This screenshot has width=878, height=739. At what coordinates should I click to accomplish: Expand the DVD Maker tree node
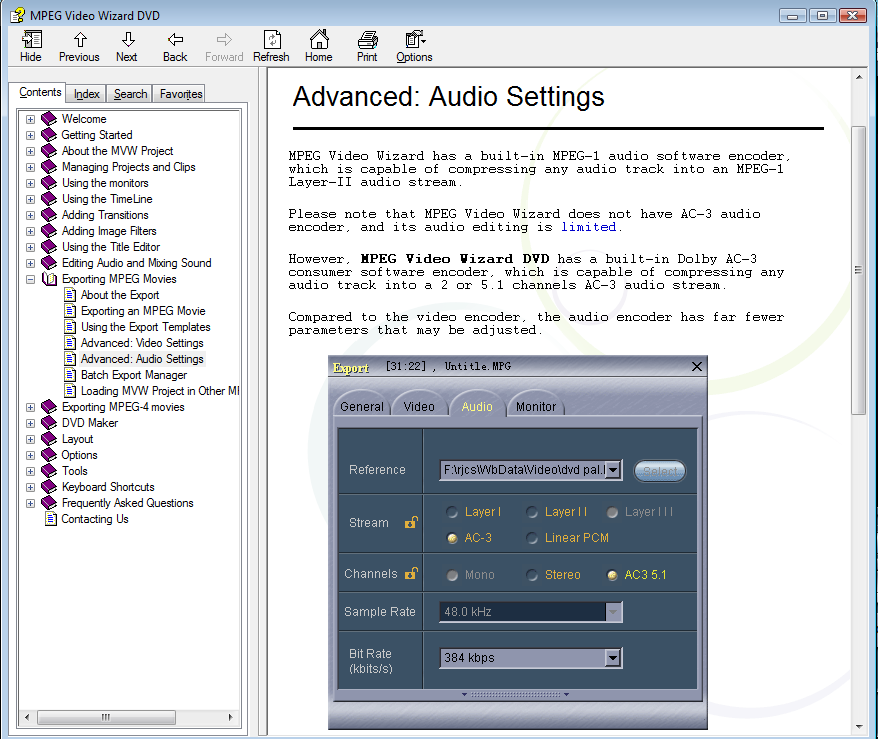pos(31,423)
